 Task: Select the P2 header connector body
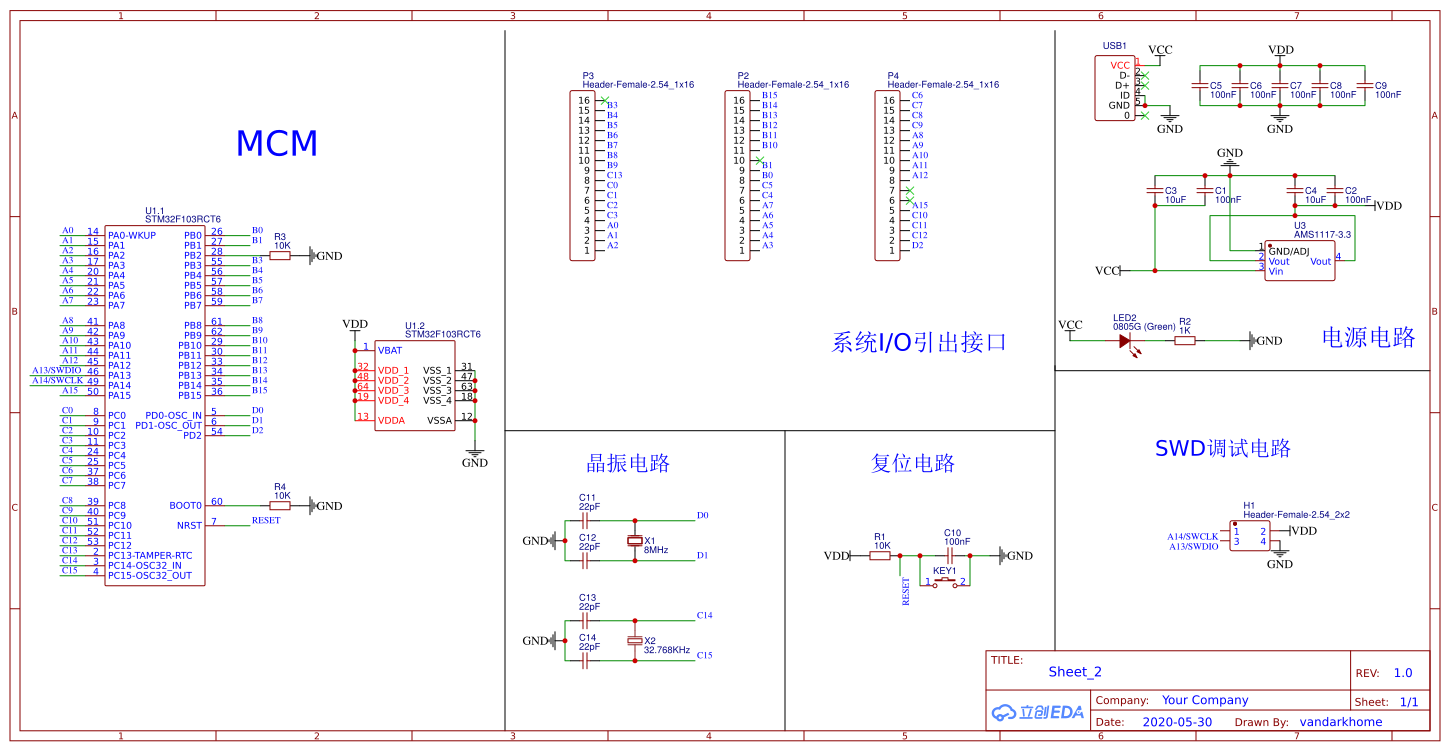click(x=737, y=175)
